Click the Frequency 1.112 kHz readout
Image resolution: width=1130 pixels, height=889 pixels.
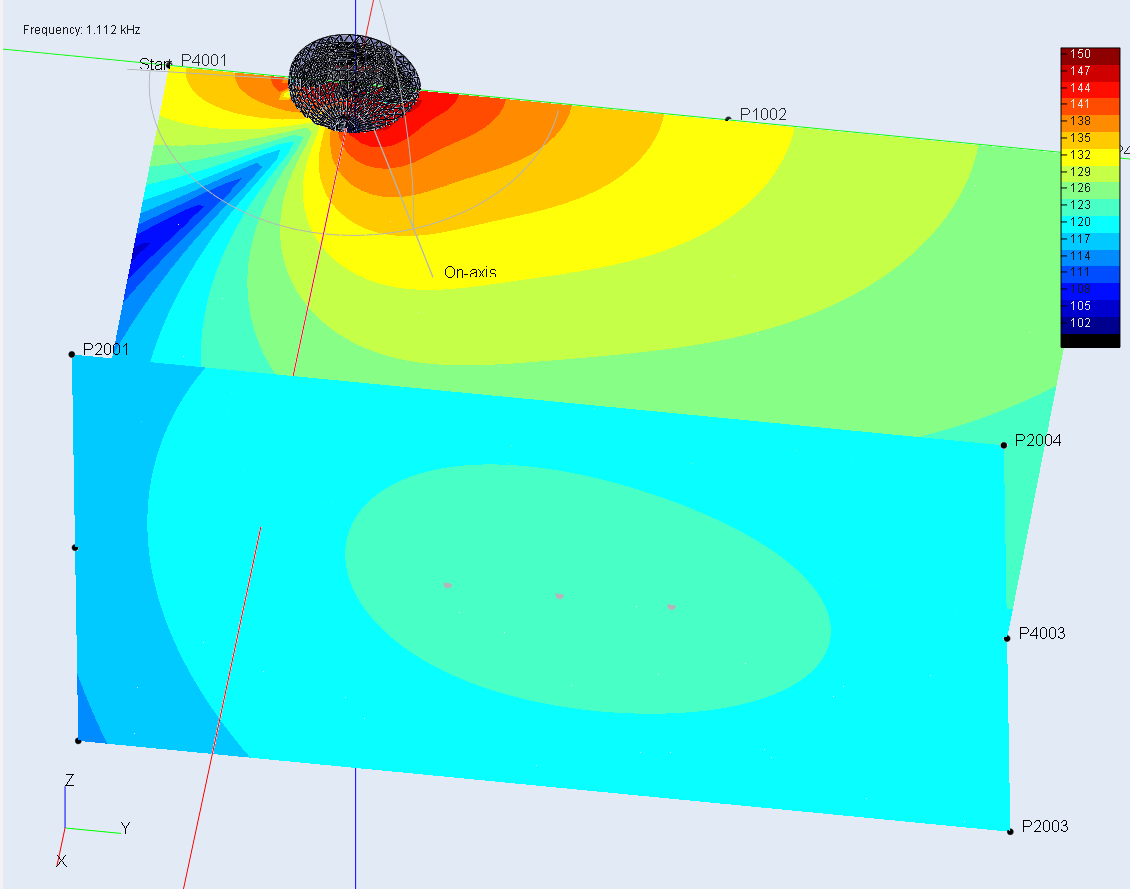click(x=82, y=30)
